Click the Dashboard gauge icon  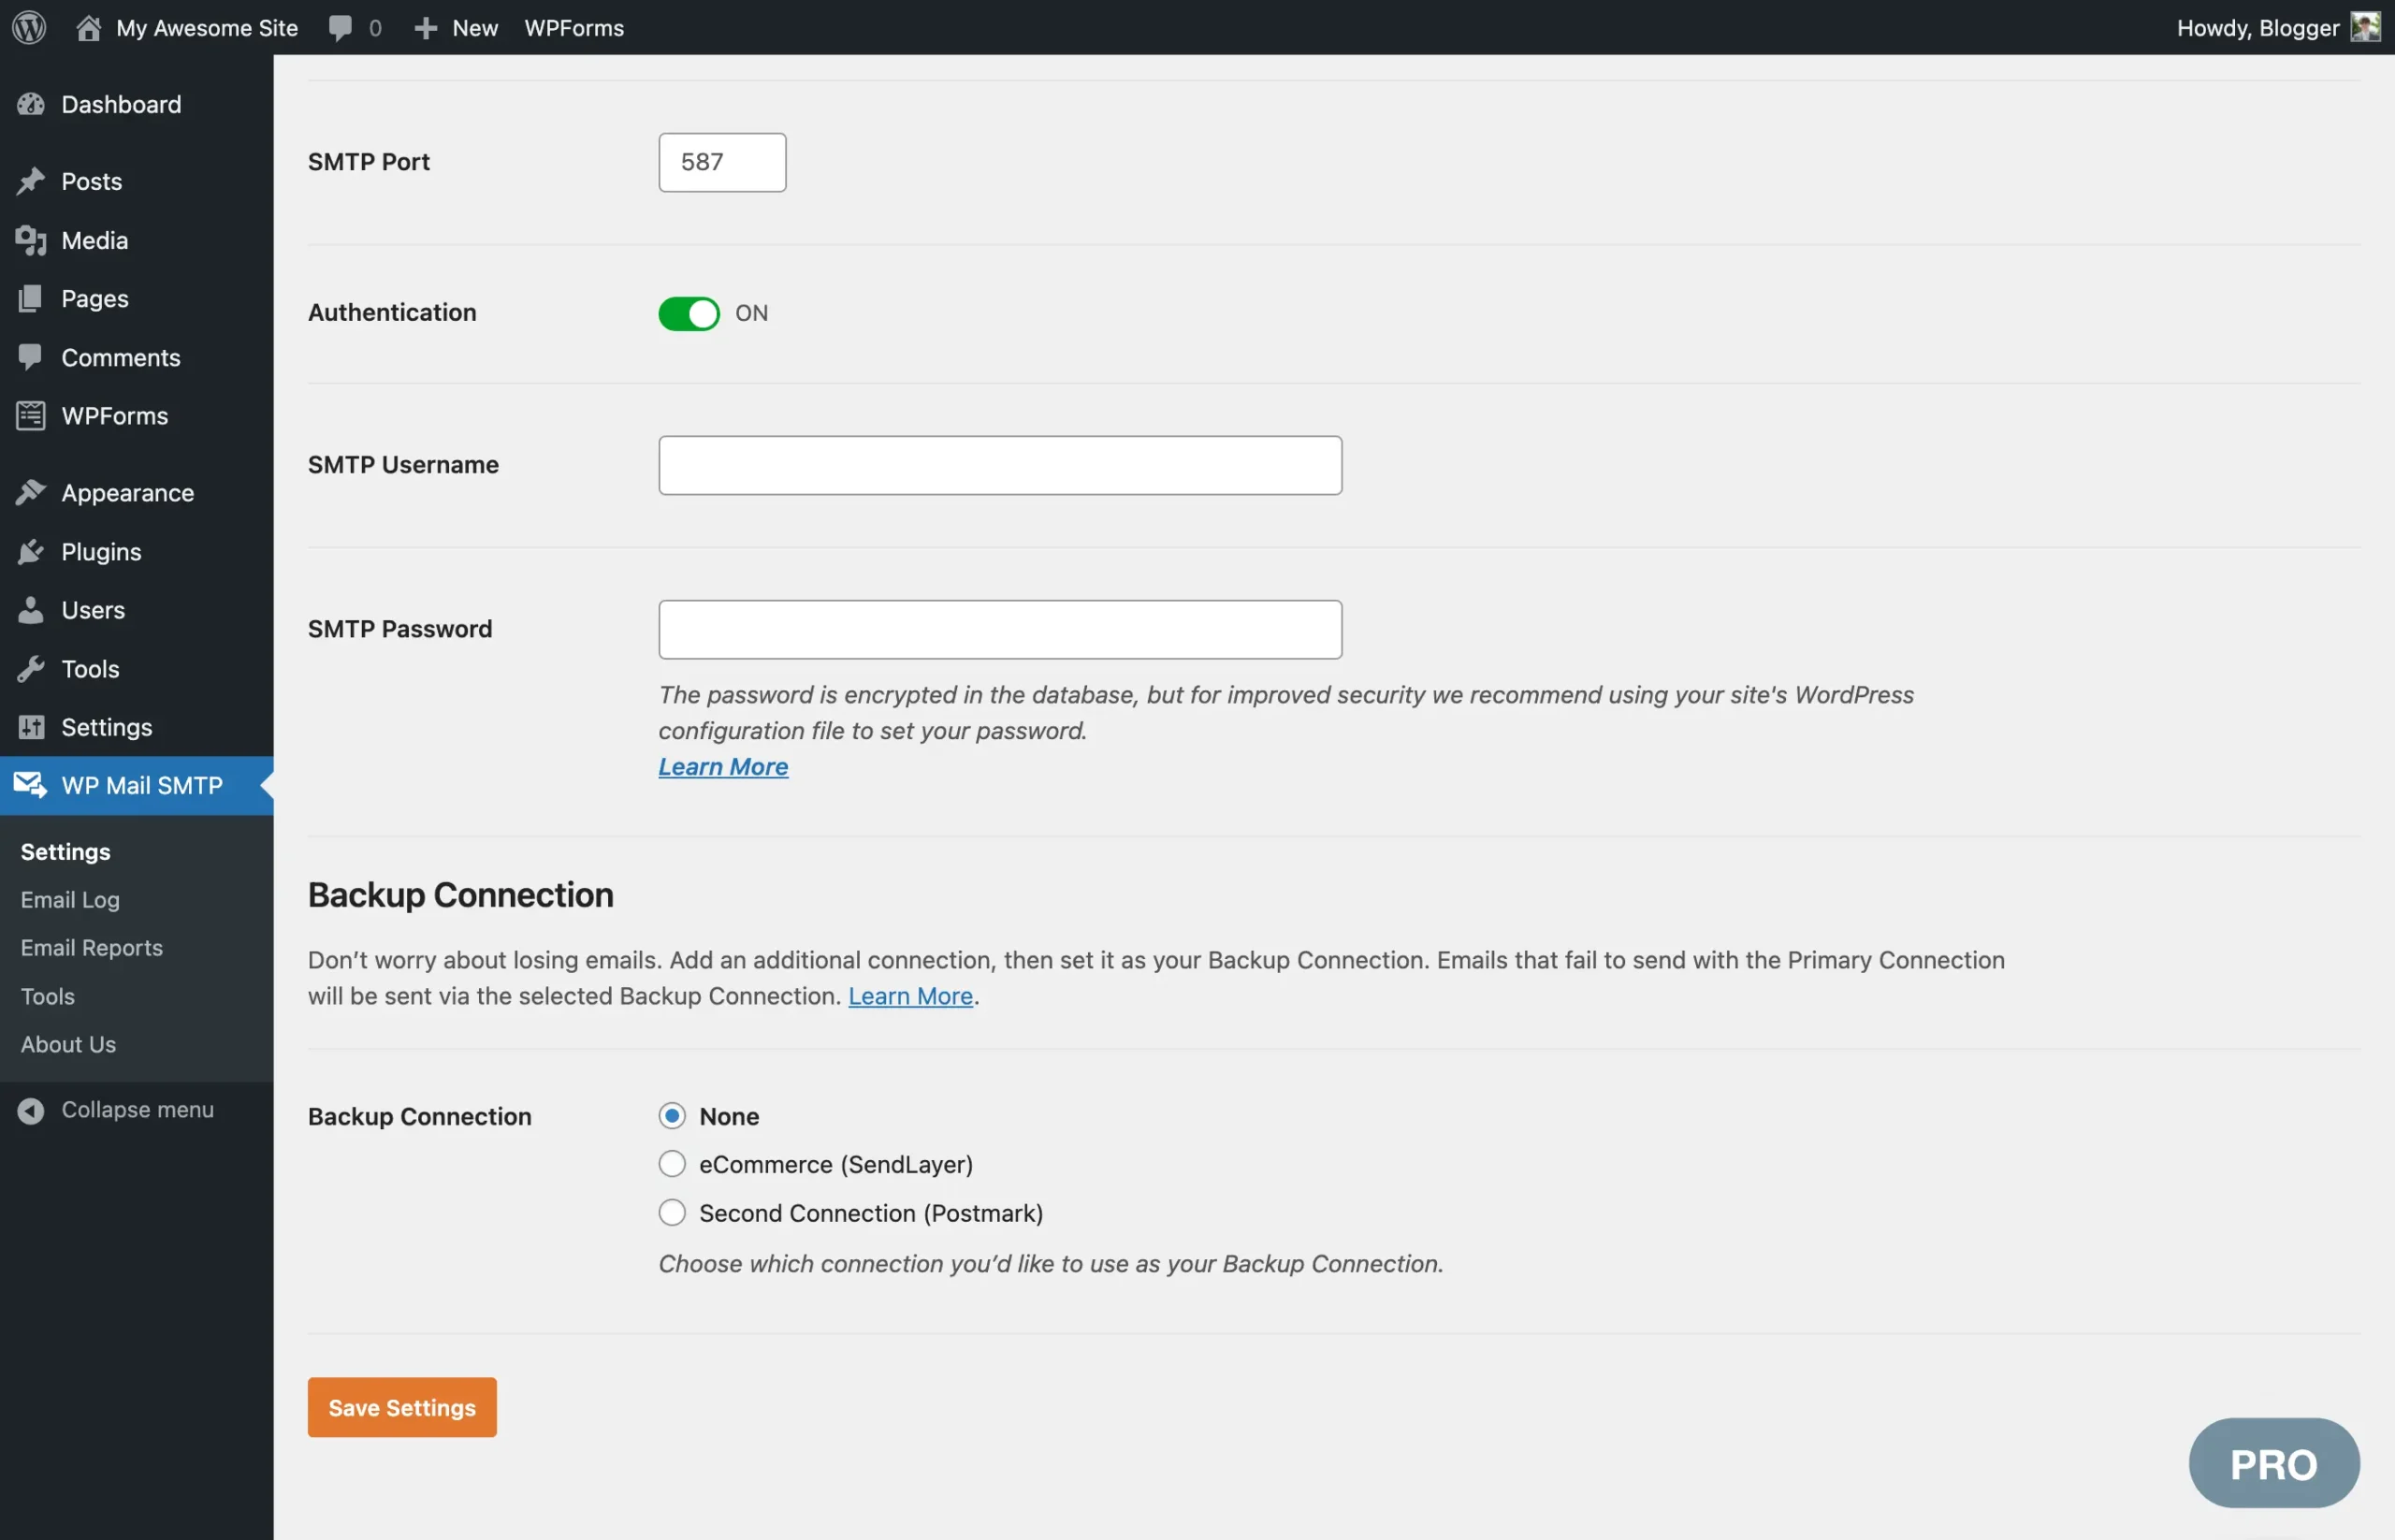[31, 104]
